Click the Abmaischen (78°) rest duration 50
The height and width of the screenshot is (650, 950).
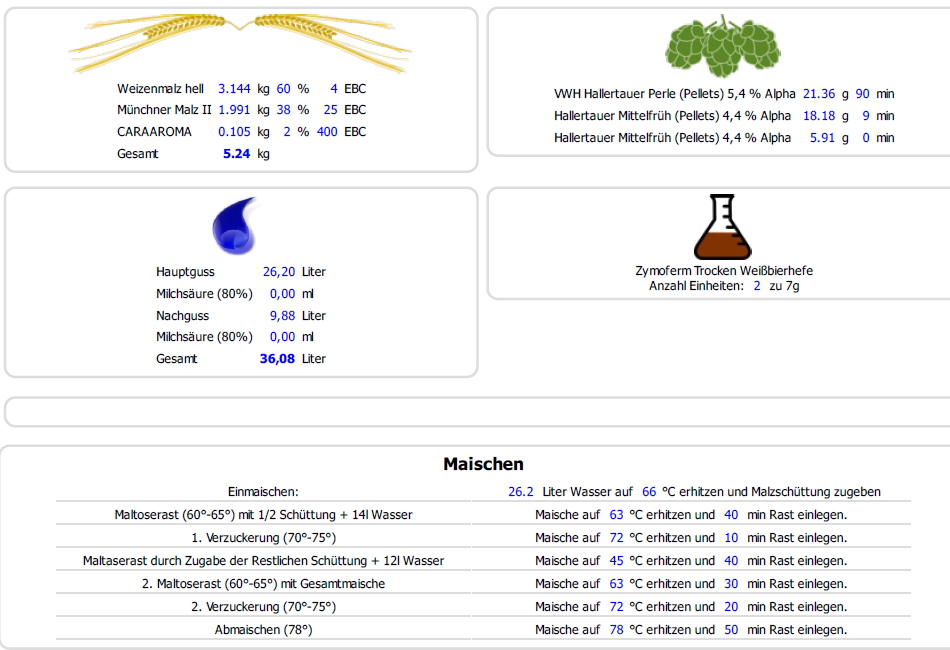[x=731, y=630]
